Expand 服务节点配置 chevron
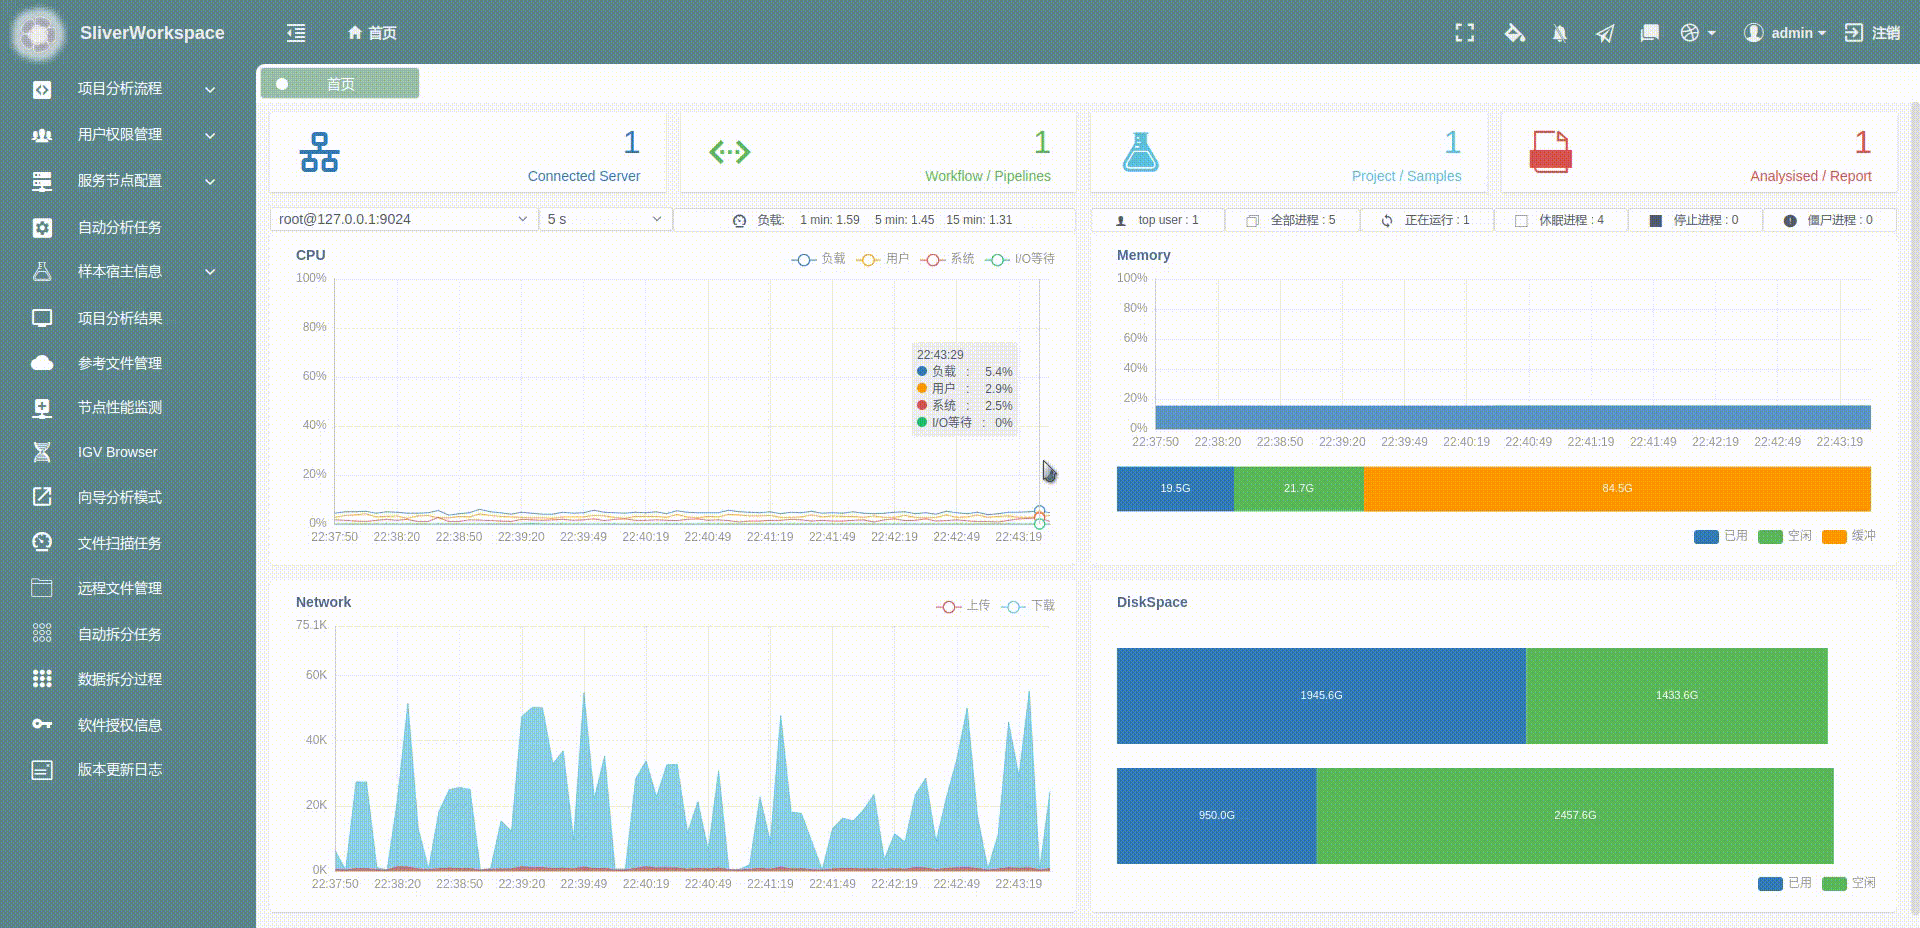The image size is (1920, 928). [210, 181]
